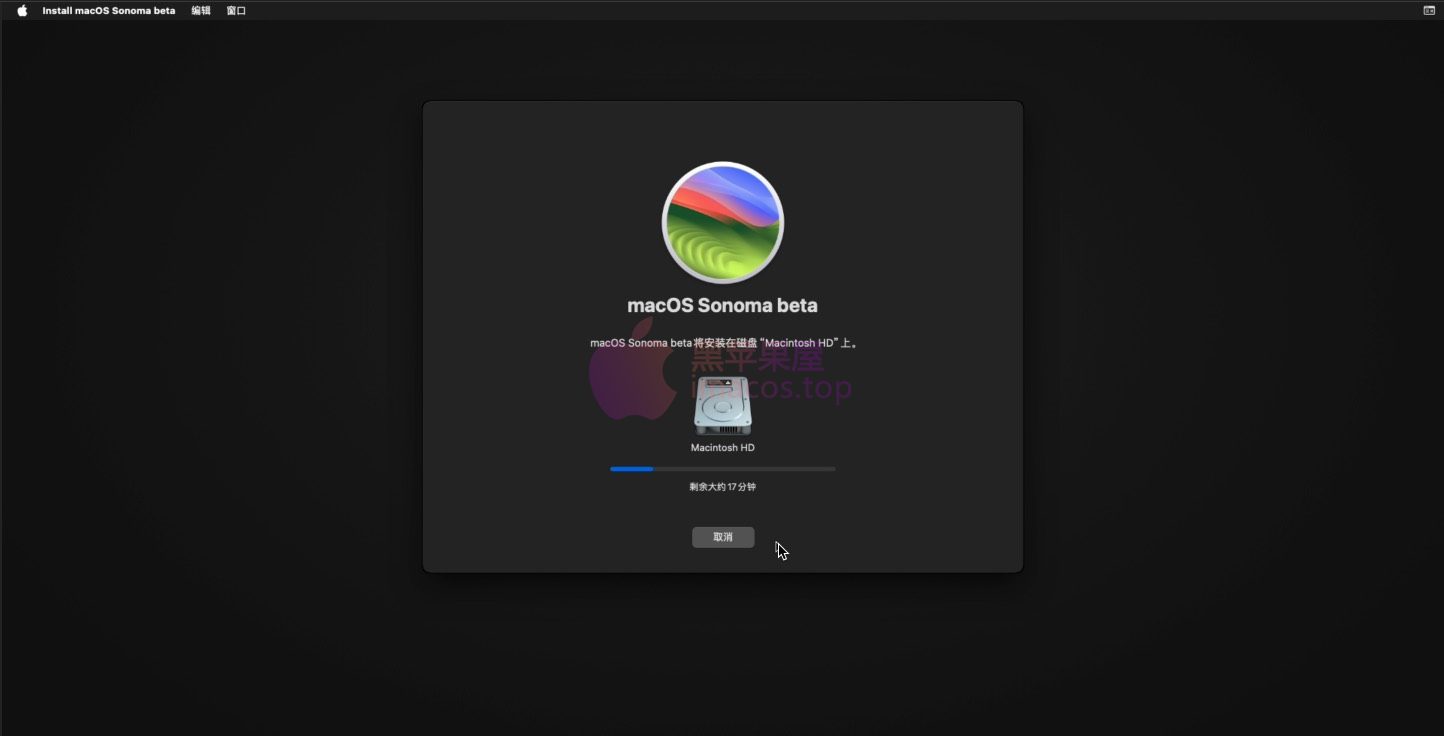Click the install destination description text

tap(724, 343)
